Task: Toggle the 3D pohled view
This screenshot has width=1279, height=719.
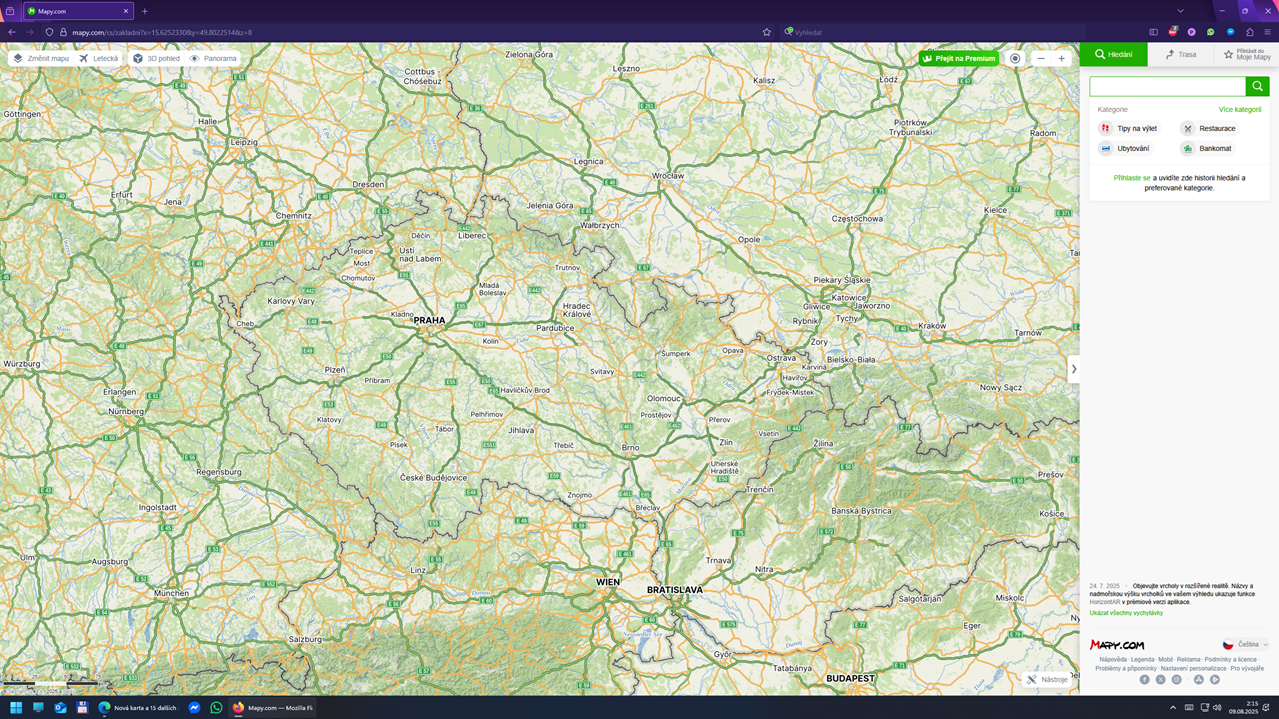Action: [x=156, y=59]
